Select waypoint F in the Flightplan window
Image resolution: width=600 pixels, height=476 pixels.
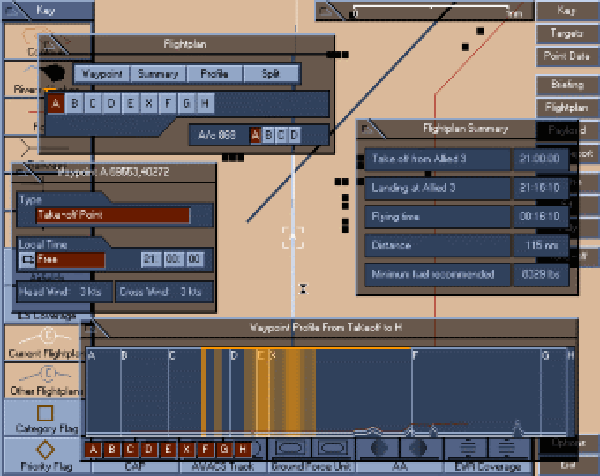(168, 103)
